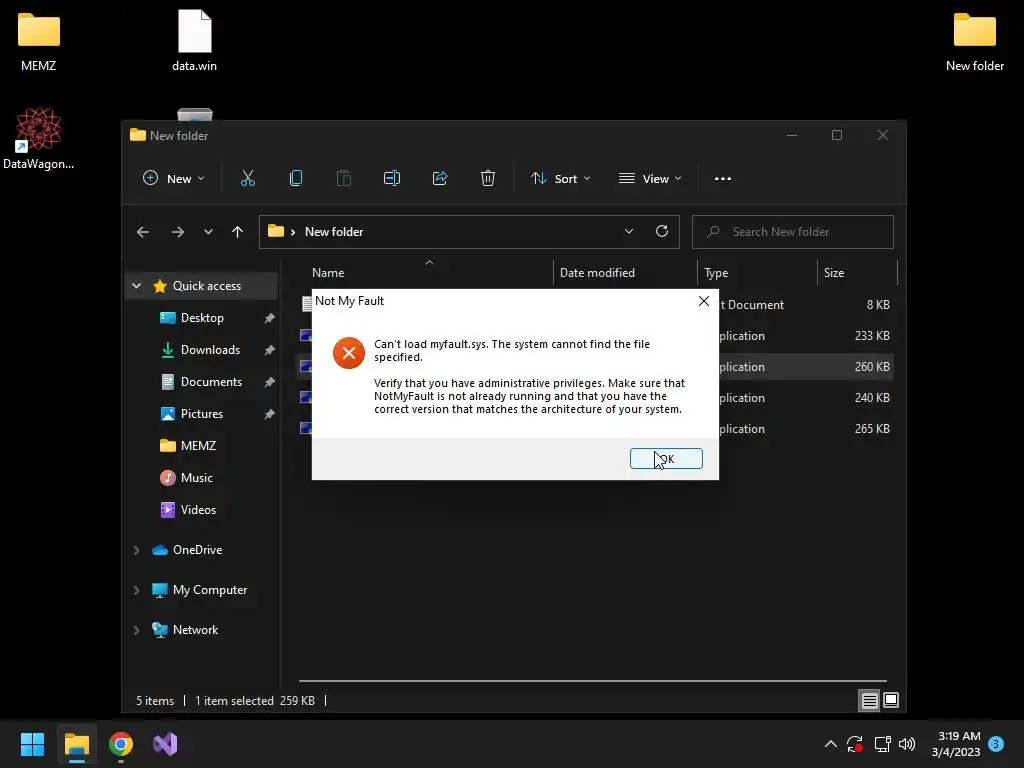Click OK in Not My Fault dialog

coord(665,458)
